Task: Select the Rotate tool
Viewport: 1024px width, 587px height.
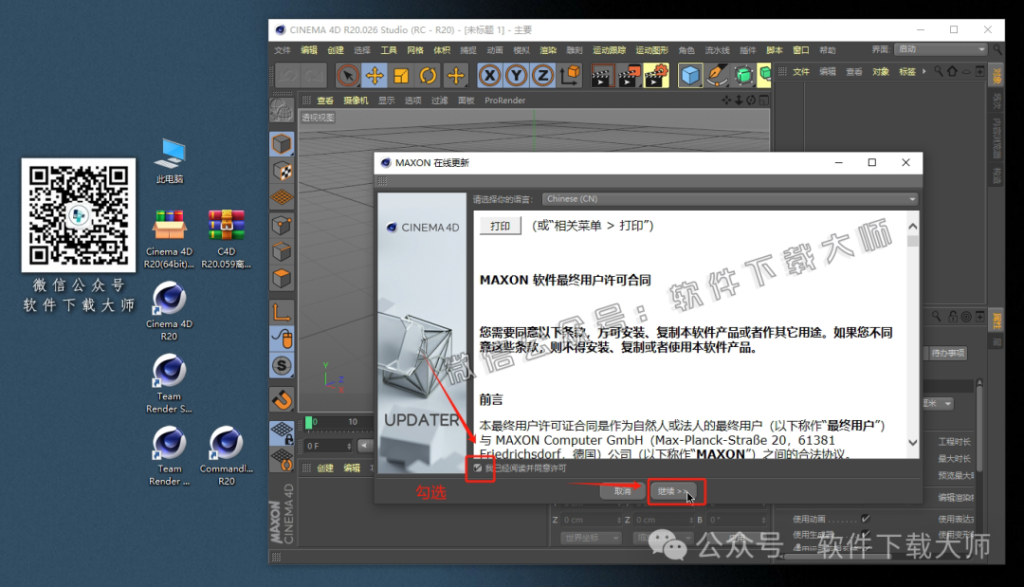Action: [430, 74]
